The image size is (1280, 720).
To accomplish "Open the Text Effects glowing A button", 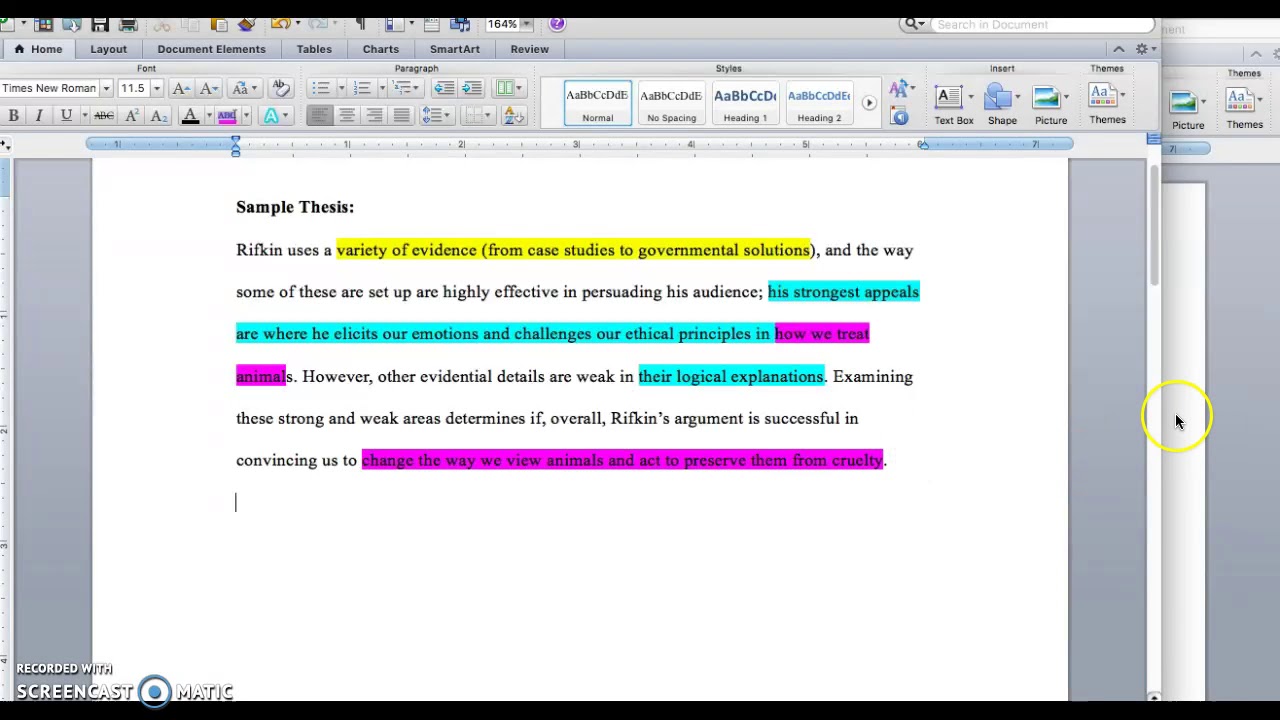I will point(271,116).
